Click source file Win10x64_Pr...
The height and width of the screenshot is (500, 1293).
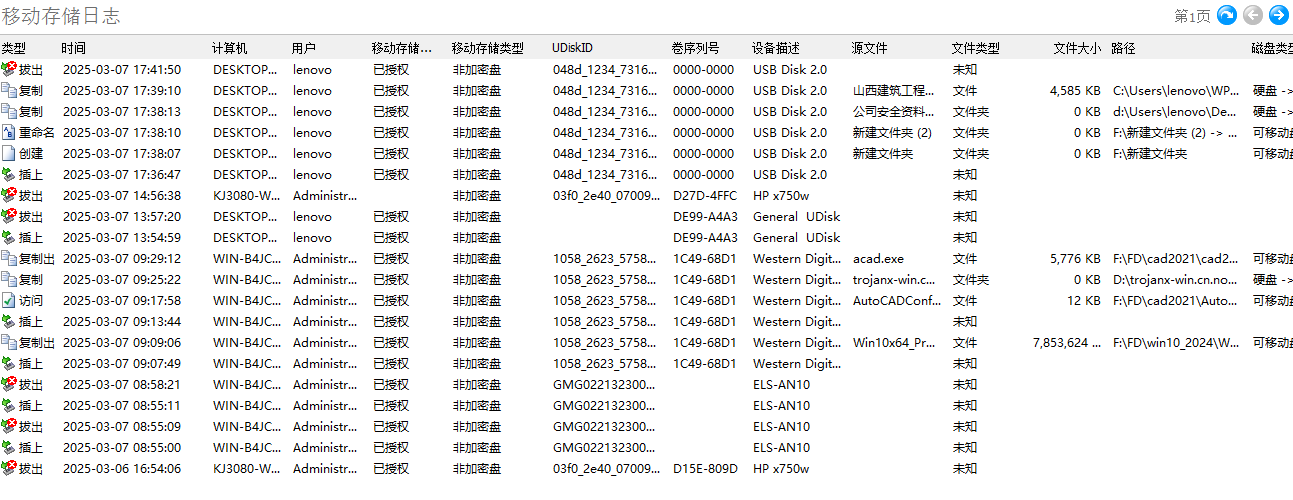point(894,342)
